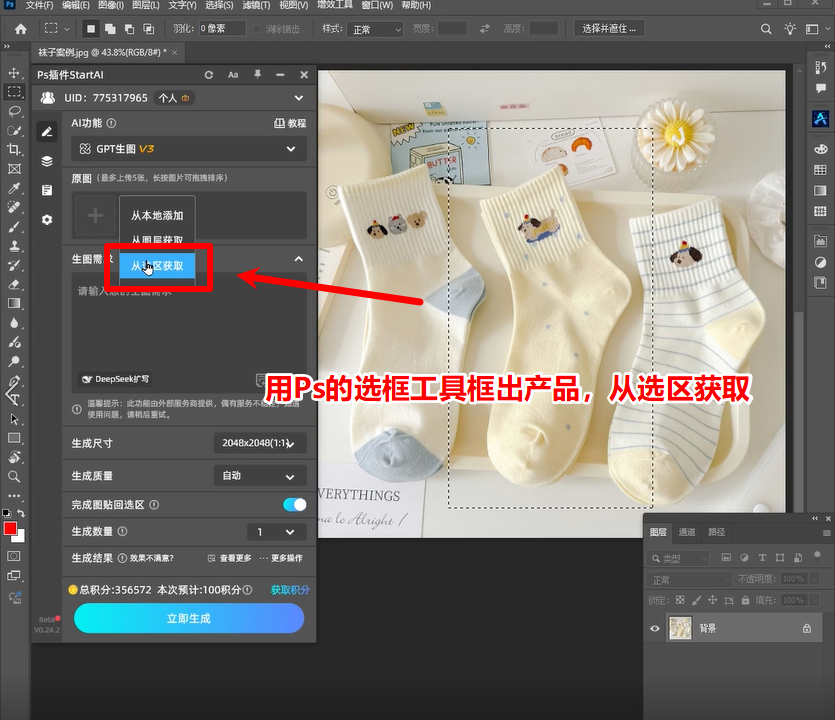Expand the user UID account dropdown
The height and width of the screenshot is (720, 835).
point(299,98)
